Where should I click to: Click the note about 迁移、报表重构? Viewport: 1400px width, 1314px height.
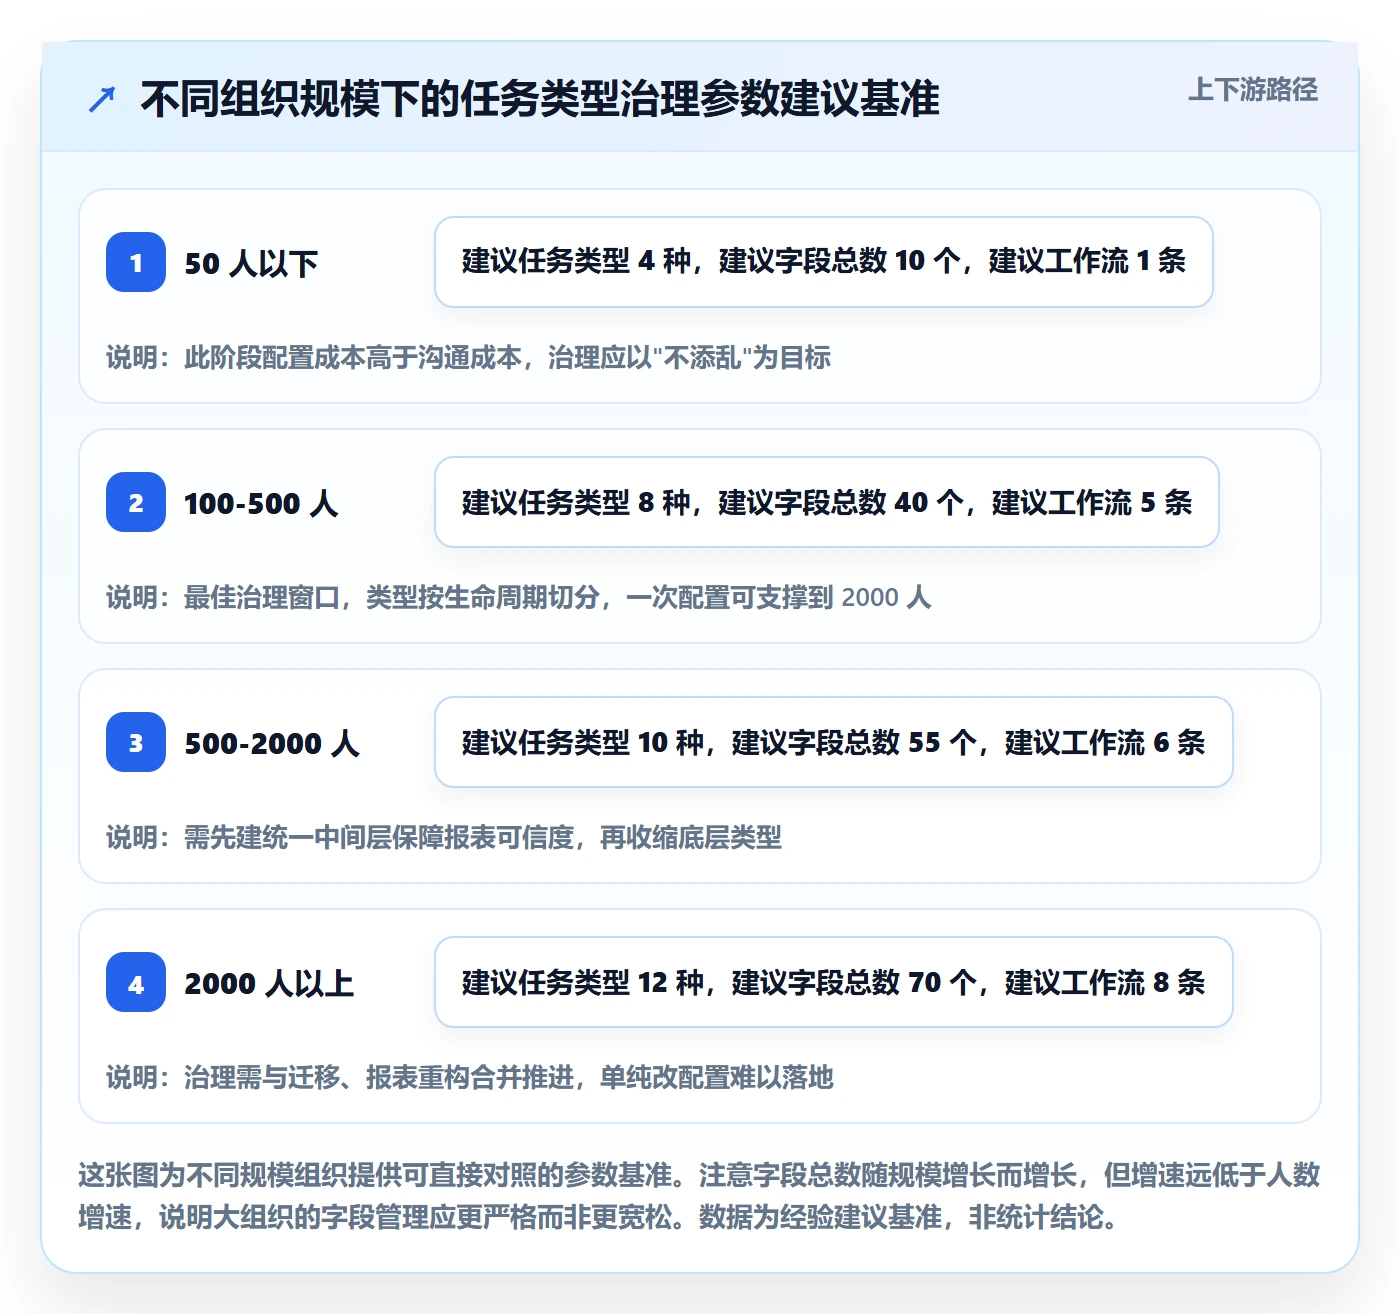470,1077
